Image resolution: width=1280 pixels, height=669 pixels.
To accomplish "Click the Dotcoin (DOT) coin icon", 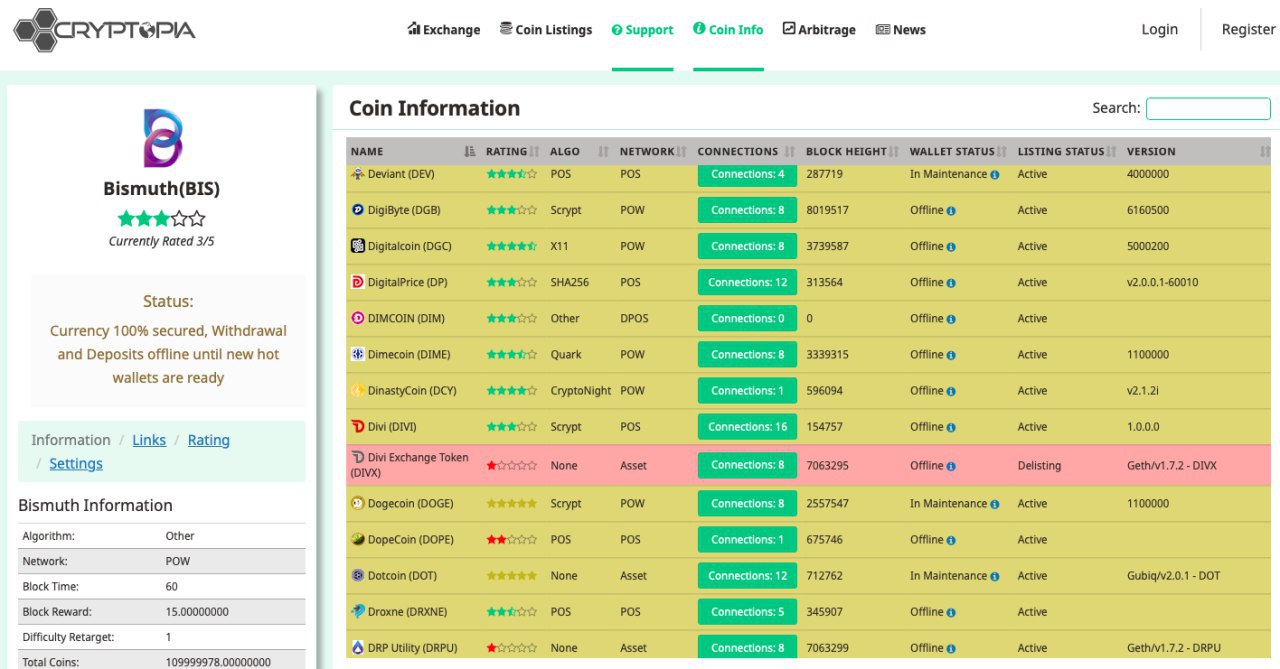I will (x=358, y=575).
